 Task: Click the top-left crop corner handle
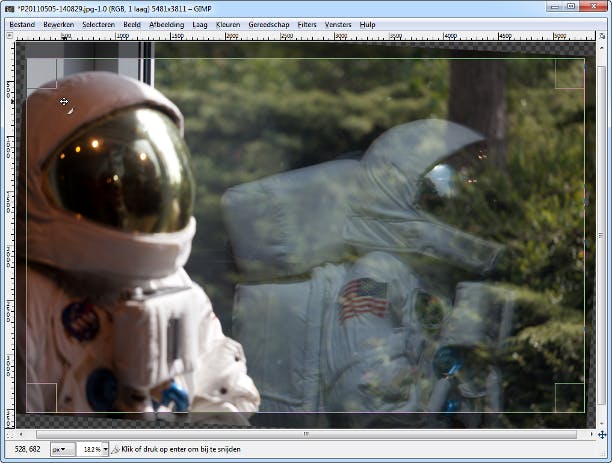pyautogui.click(x=42, y=74)
